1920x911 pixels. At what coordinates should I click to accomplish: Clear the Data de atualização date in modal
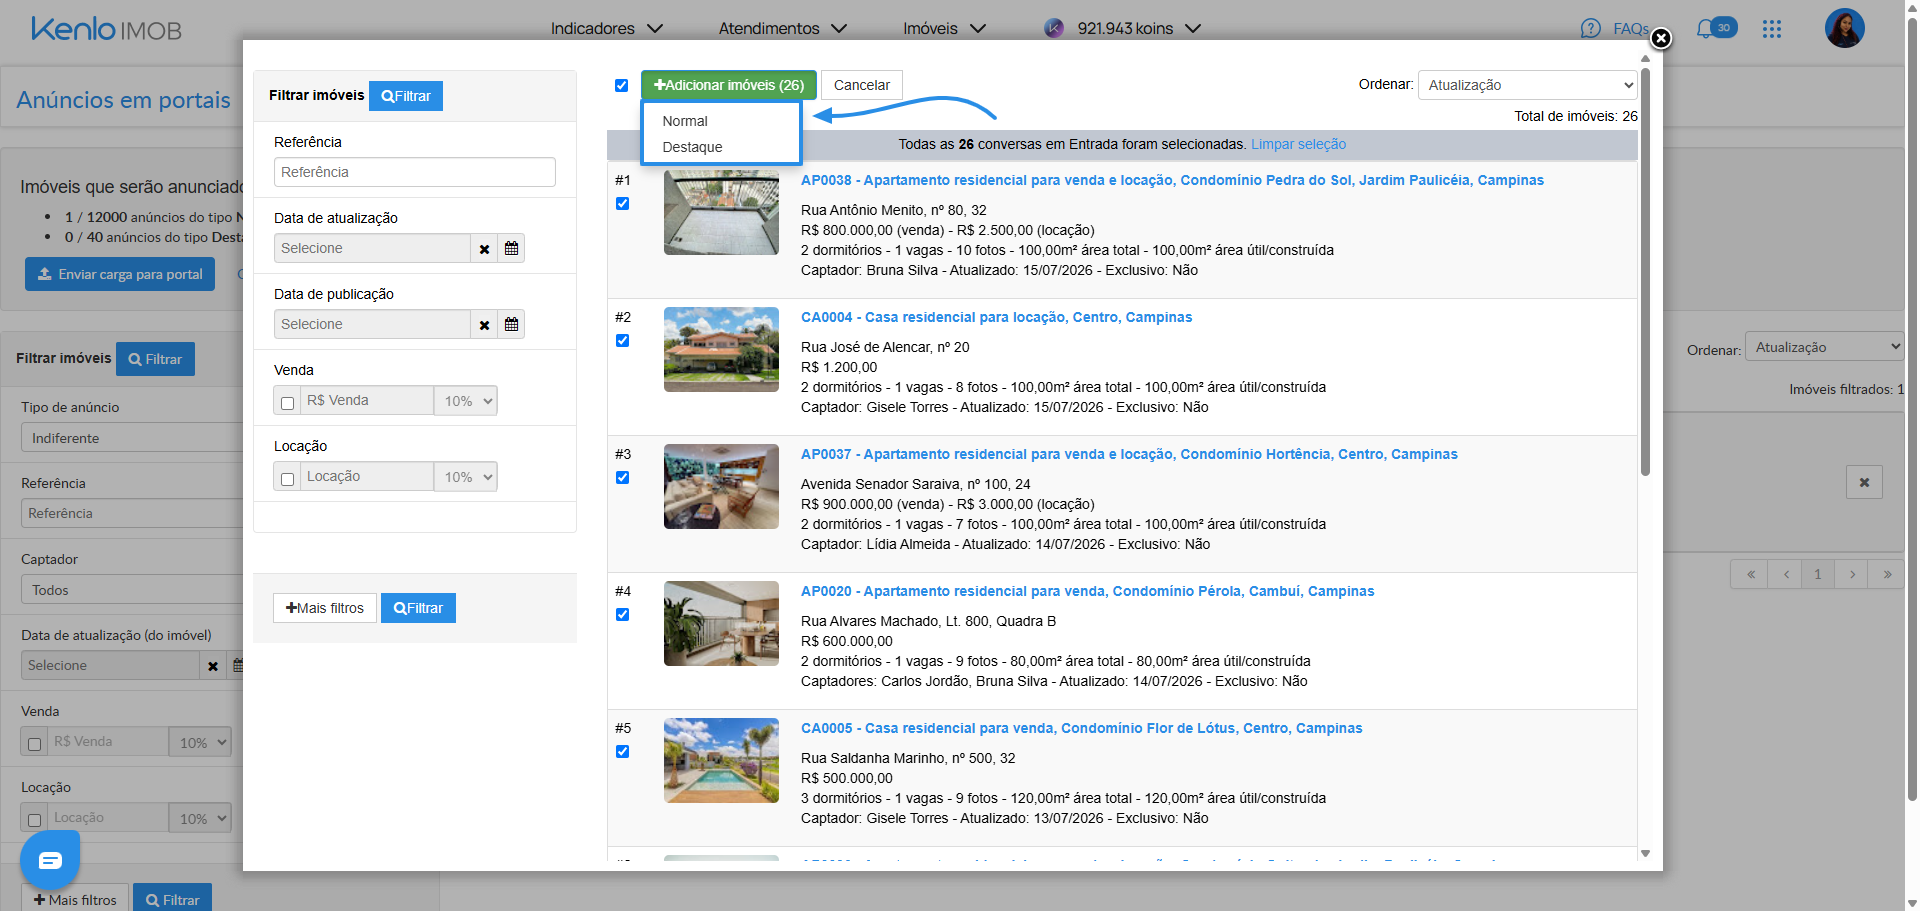[484, 248]
